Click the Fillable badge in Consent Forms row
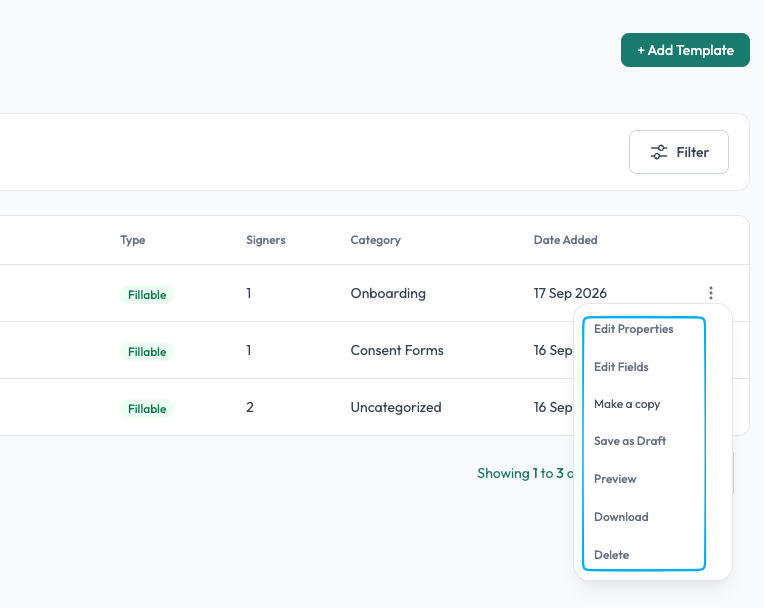 [147, 351]
